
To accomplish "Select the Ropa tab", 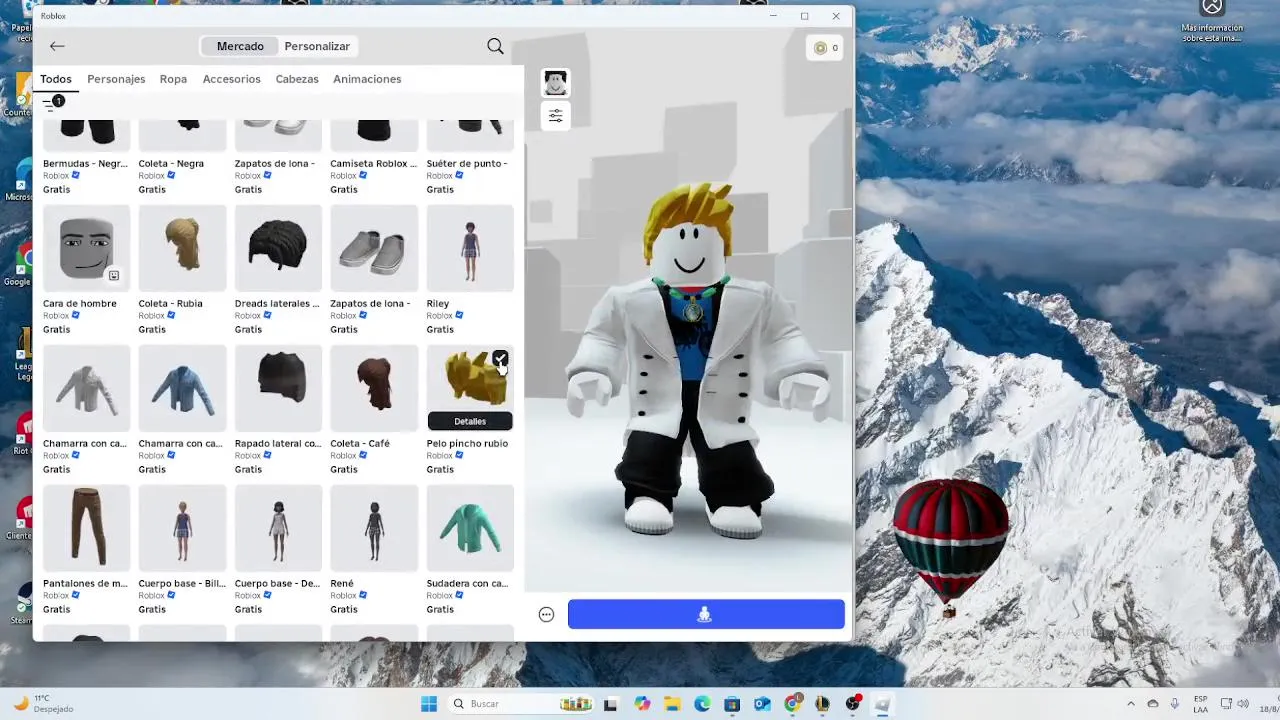I will (173, 79).
